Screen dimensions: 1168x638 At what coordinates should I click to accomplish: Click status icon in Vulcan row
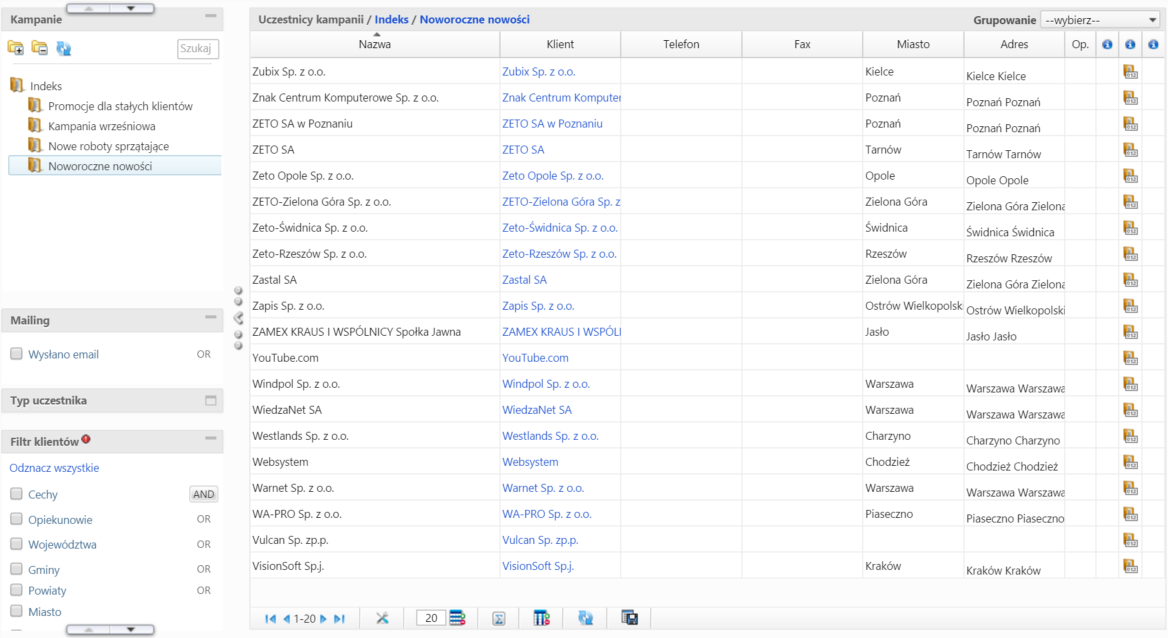pyautogui.click(x=1130, y=540)
